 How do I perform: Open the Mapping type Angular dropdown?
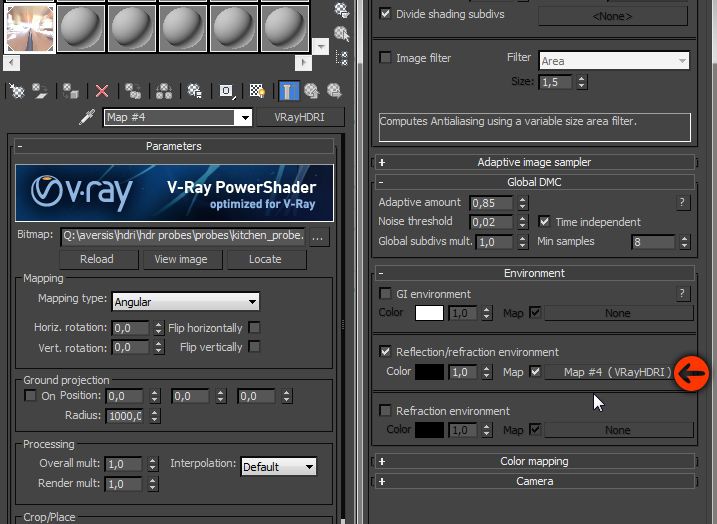(186, 302)
